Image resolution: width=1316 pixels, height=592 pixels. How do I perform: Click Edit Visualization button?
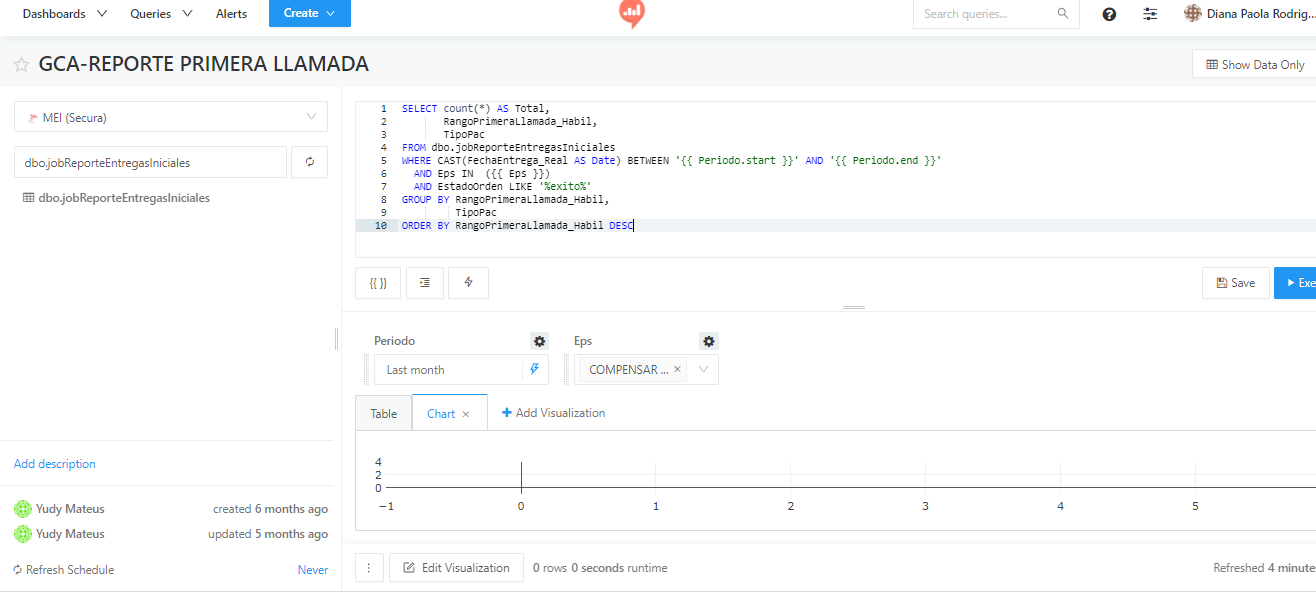point(456,568)
